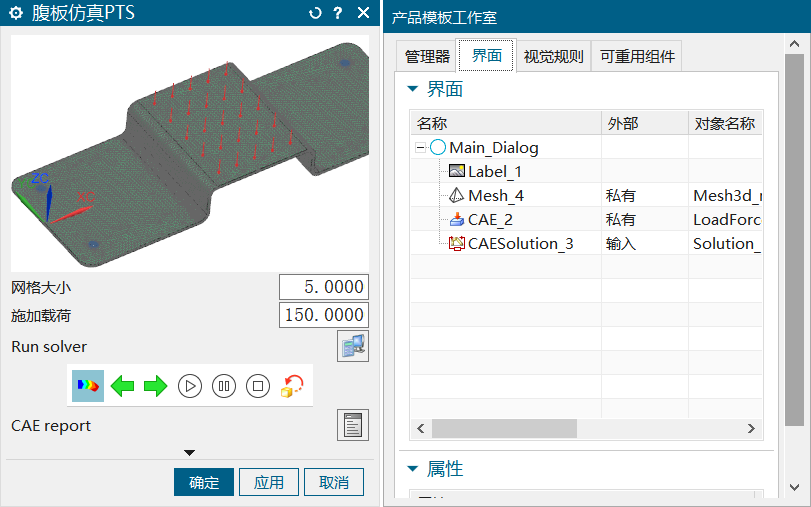This screenshot has height=507, width=811.
Task: Click the 对象名称 column header
Action: pos(725,123)
